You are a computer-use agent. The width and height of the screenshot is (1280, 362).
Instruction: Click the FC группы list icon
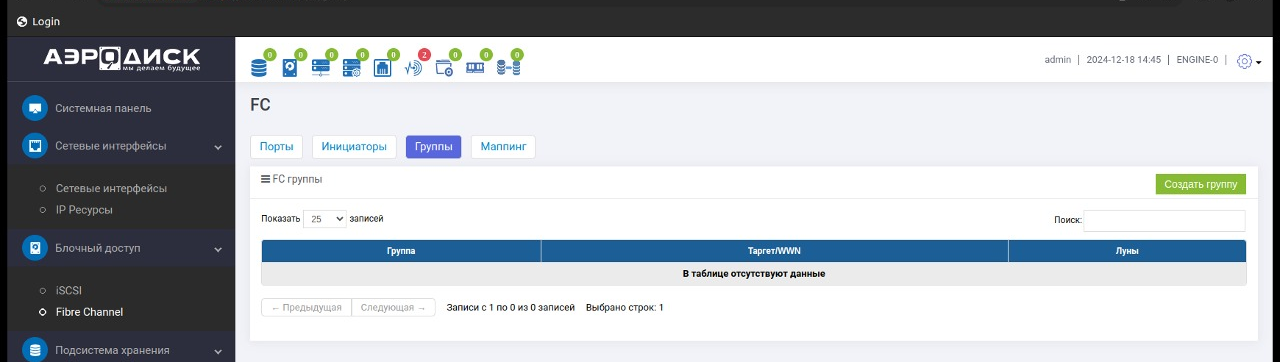265,179
